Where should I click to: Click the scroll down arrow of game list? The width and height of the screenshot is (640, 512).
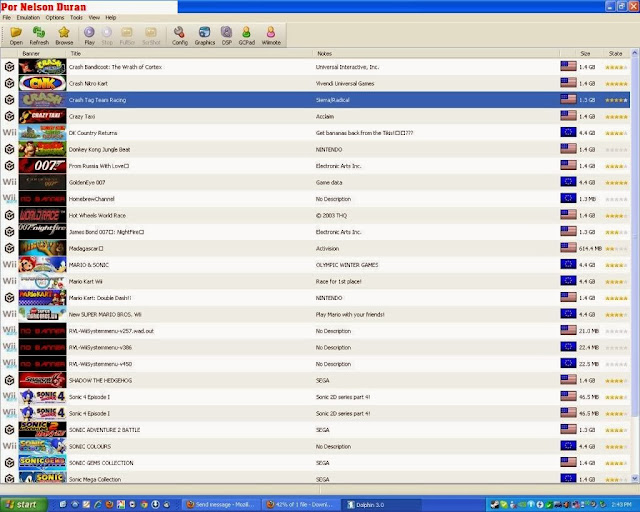[635, 478]
